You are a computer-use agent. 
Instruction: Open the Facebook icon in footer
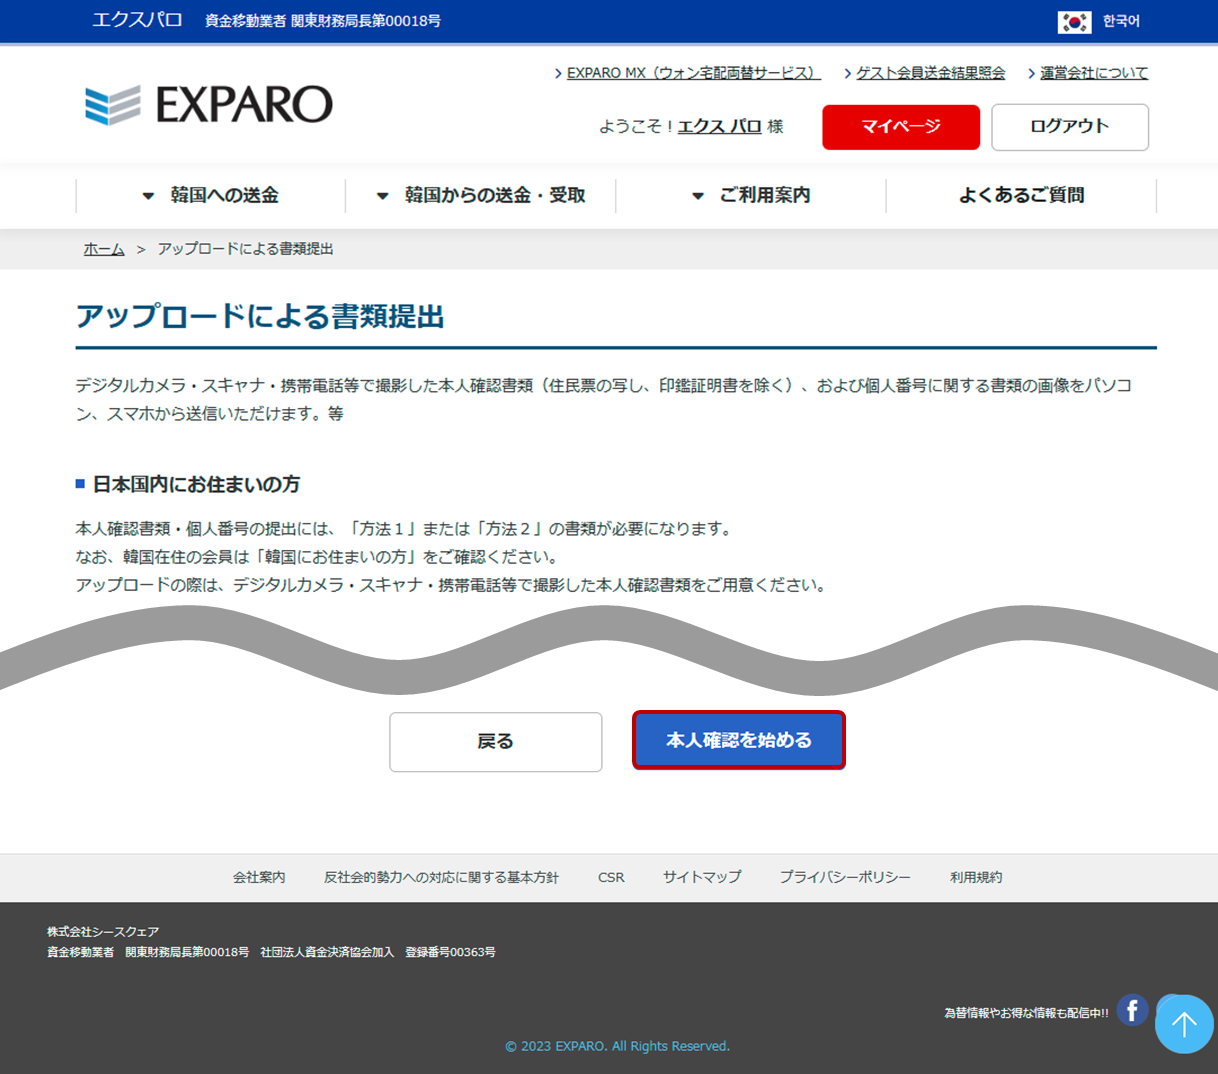pyautogui.click(x=1132, y=1010)
